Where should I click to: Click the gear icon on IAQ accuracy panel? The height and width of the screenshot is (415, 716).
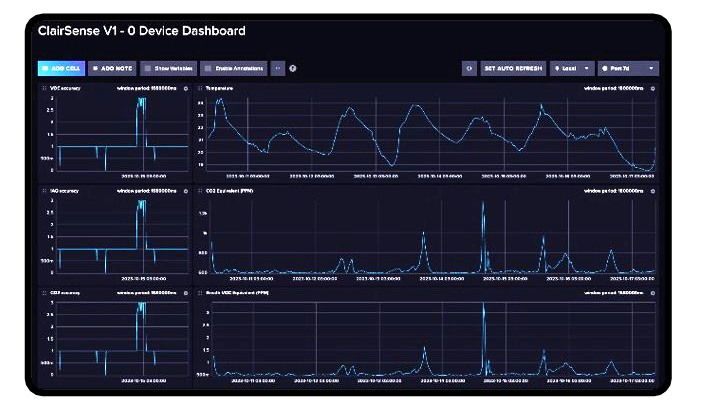pyautogui.click(x=184, y=190)
